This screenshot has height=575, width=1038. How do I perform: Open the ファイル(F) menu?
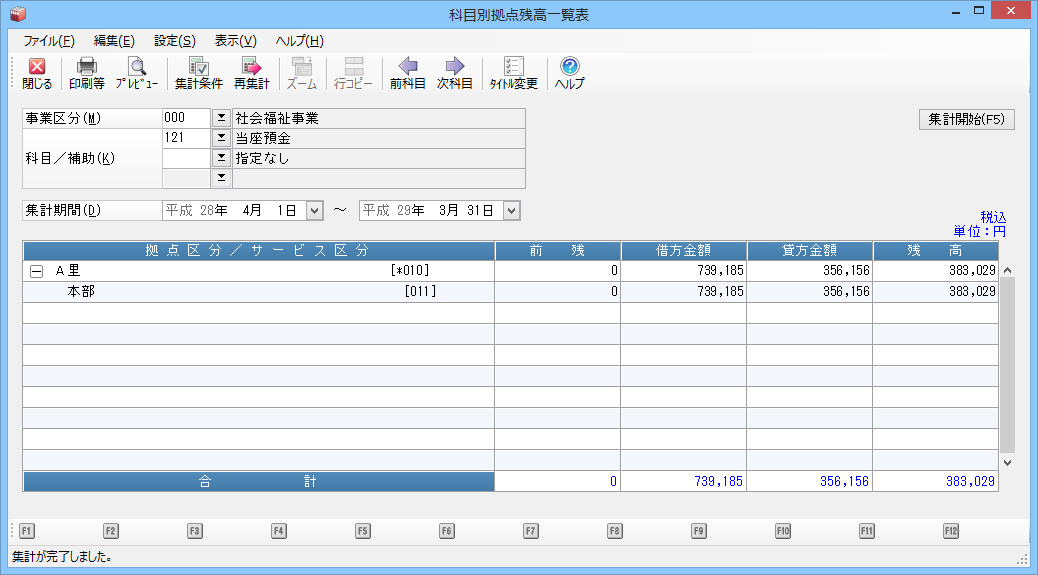48,41
